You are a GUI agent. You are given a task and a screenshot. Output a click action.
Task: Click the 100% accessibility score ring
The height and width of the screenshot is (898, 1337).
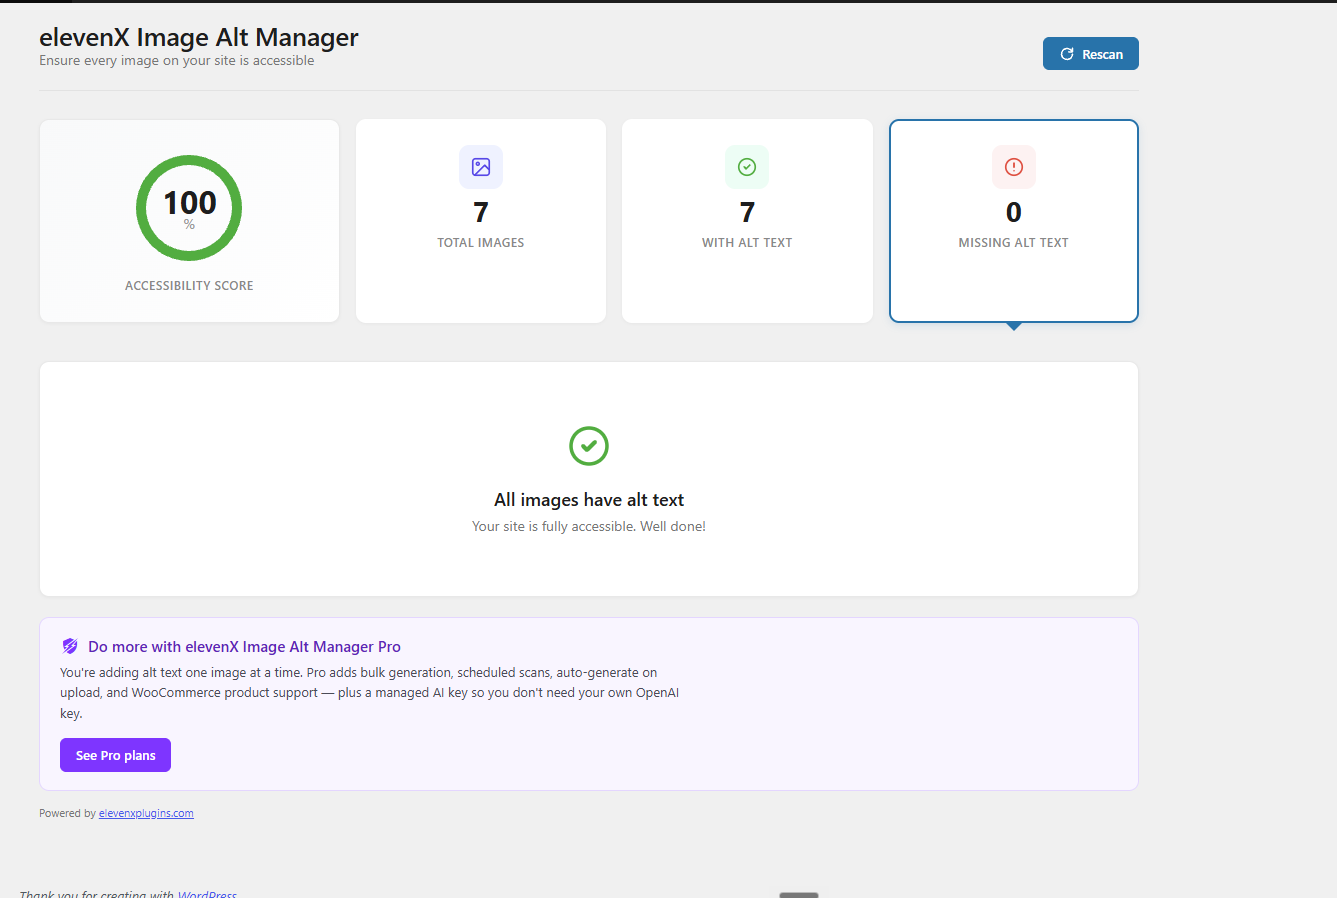pos(189,208)
